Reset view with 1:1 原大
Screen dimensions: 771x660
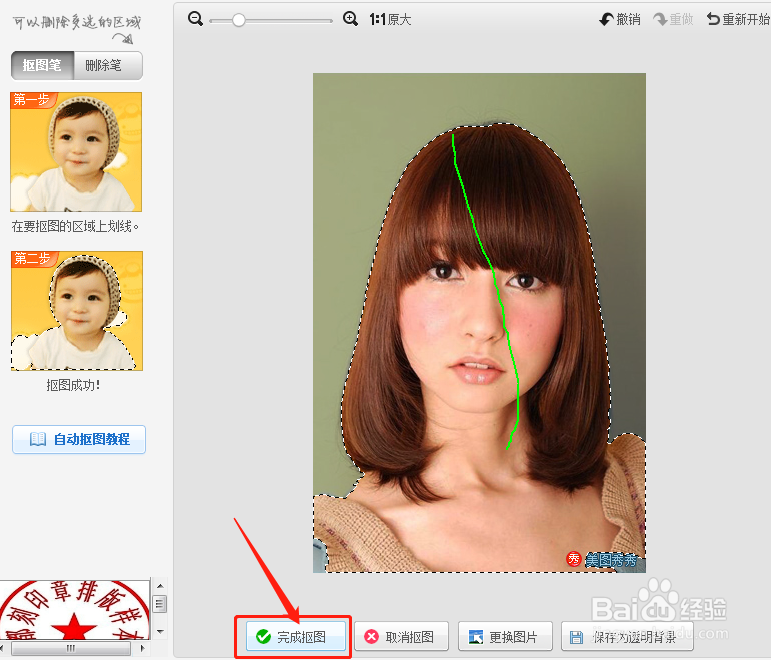tap(390, 19)
